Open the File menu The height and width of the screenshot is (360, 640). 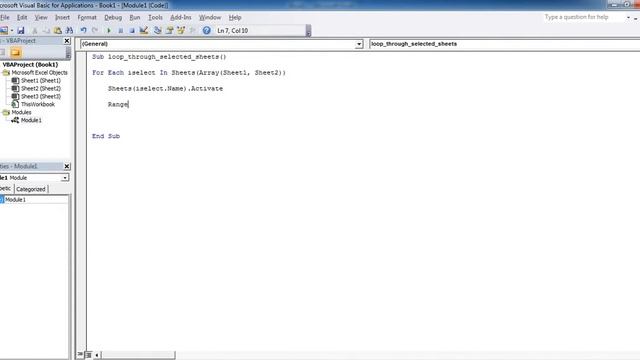tap(5, 18)
